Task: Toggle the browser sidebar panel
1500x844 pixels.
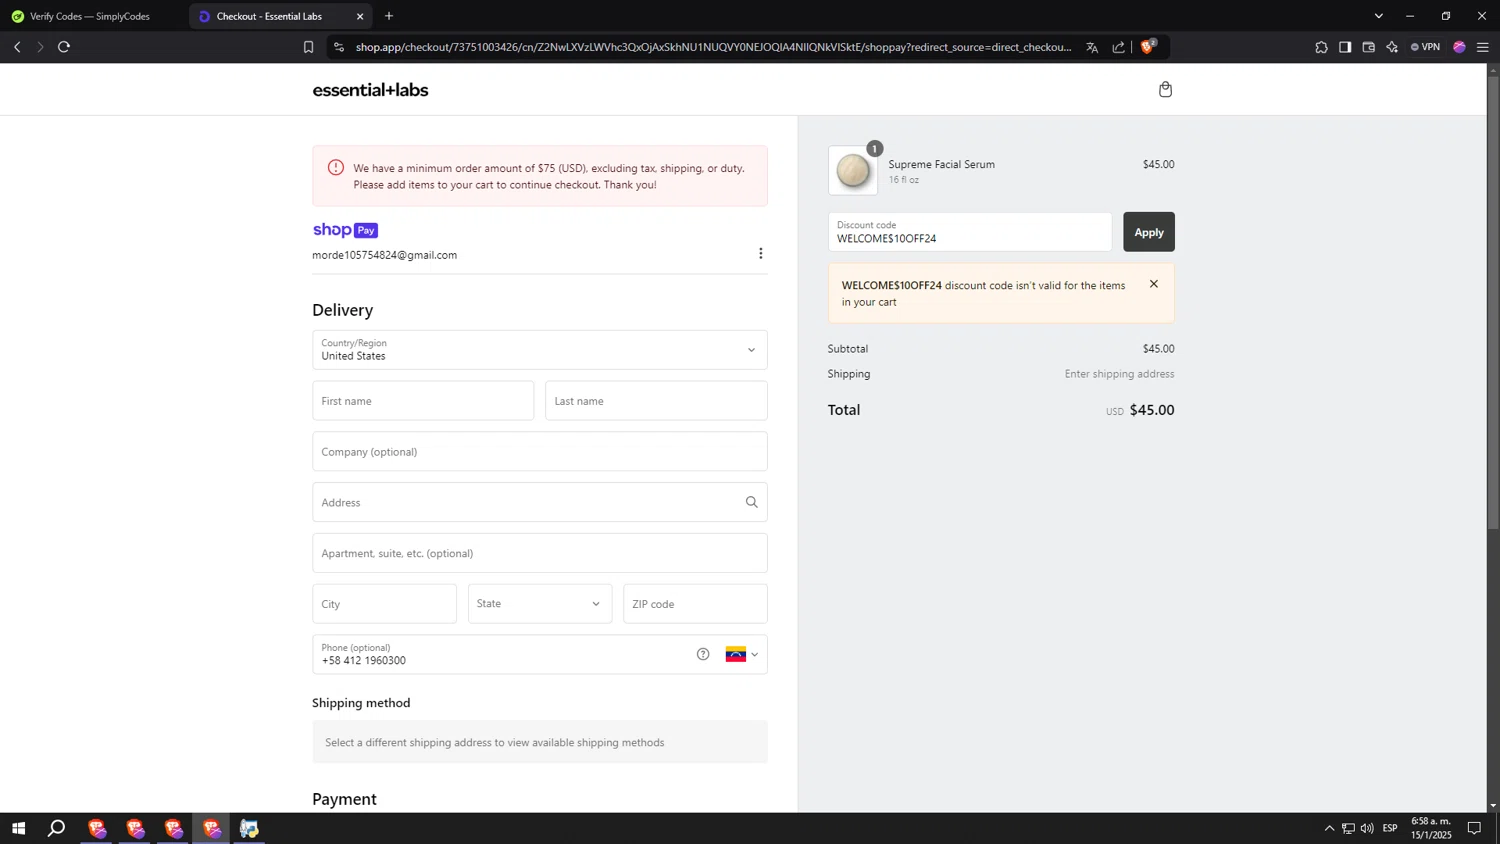Action: (1345, 47)
